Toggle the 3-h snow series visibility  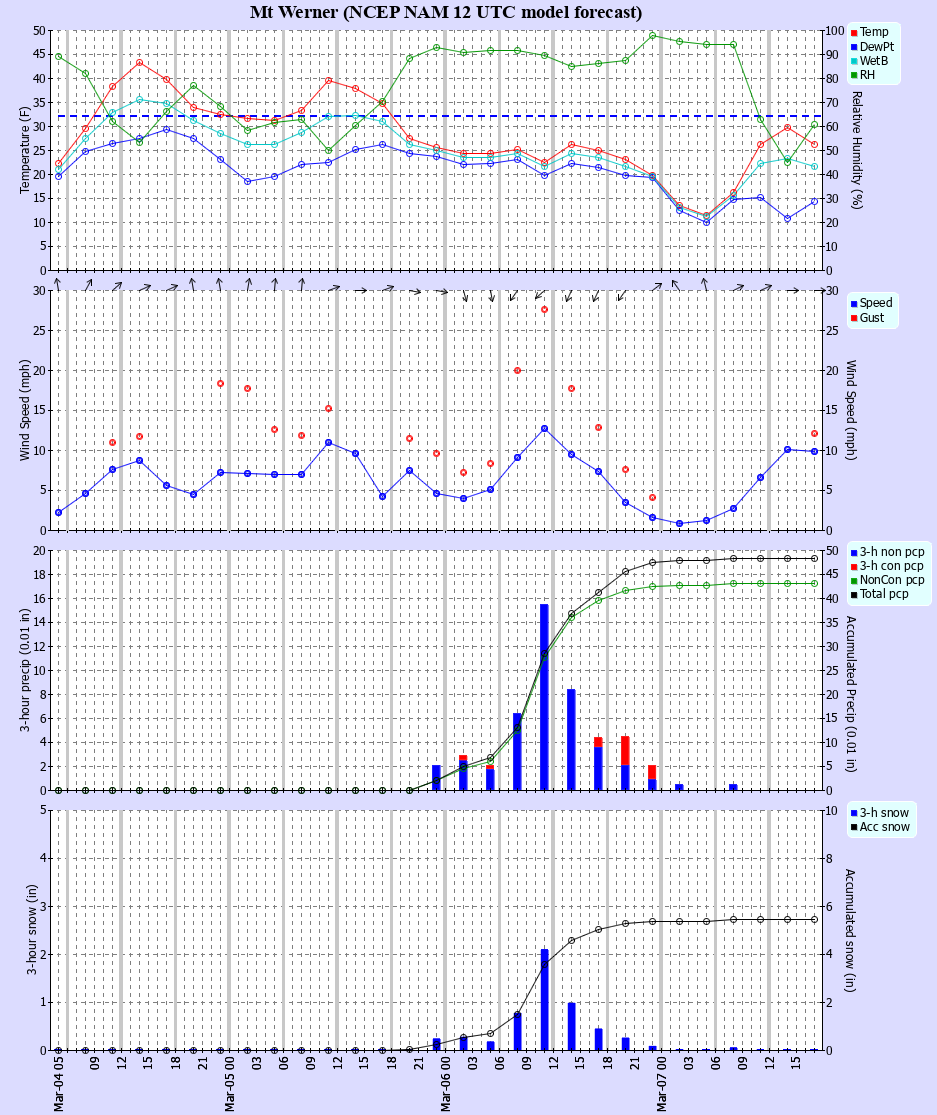pyautogui.click(x=874, y=813)
